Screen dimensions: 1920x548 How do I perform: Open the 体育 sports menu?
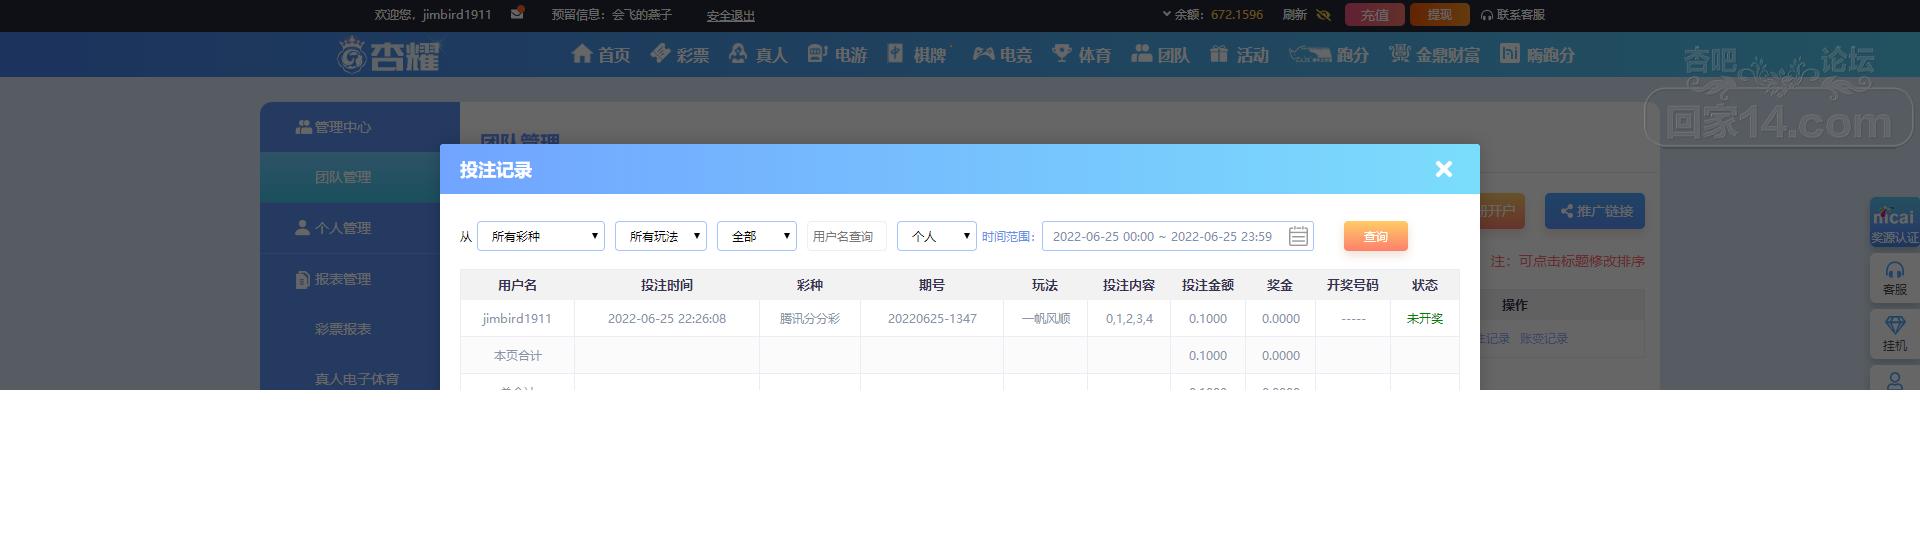[1082, 54]
